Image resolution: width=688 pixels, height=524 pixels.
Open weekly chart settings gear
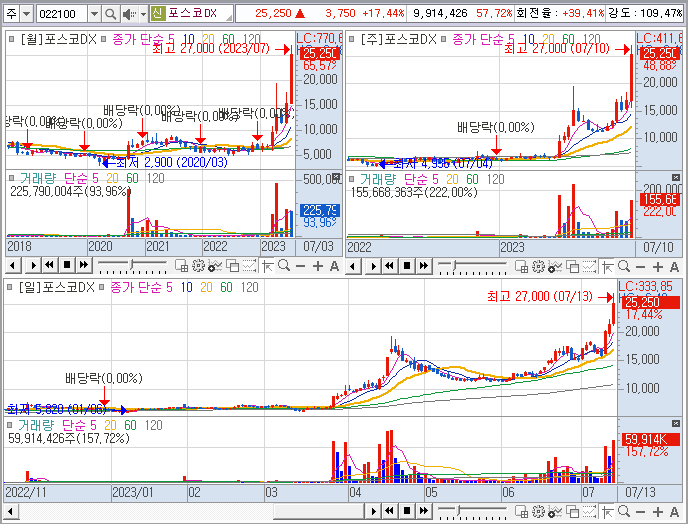coord(538,266)
